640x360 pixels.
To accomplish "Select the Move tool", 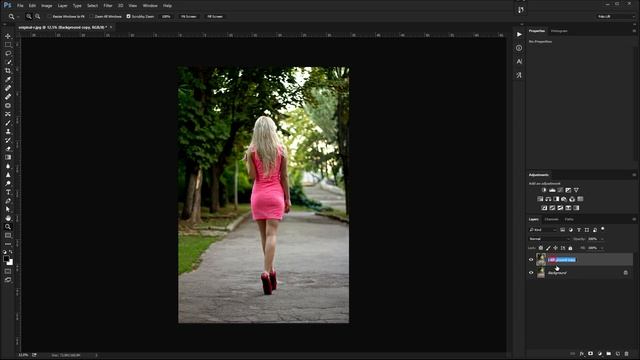I will click(8, 36).
